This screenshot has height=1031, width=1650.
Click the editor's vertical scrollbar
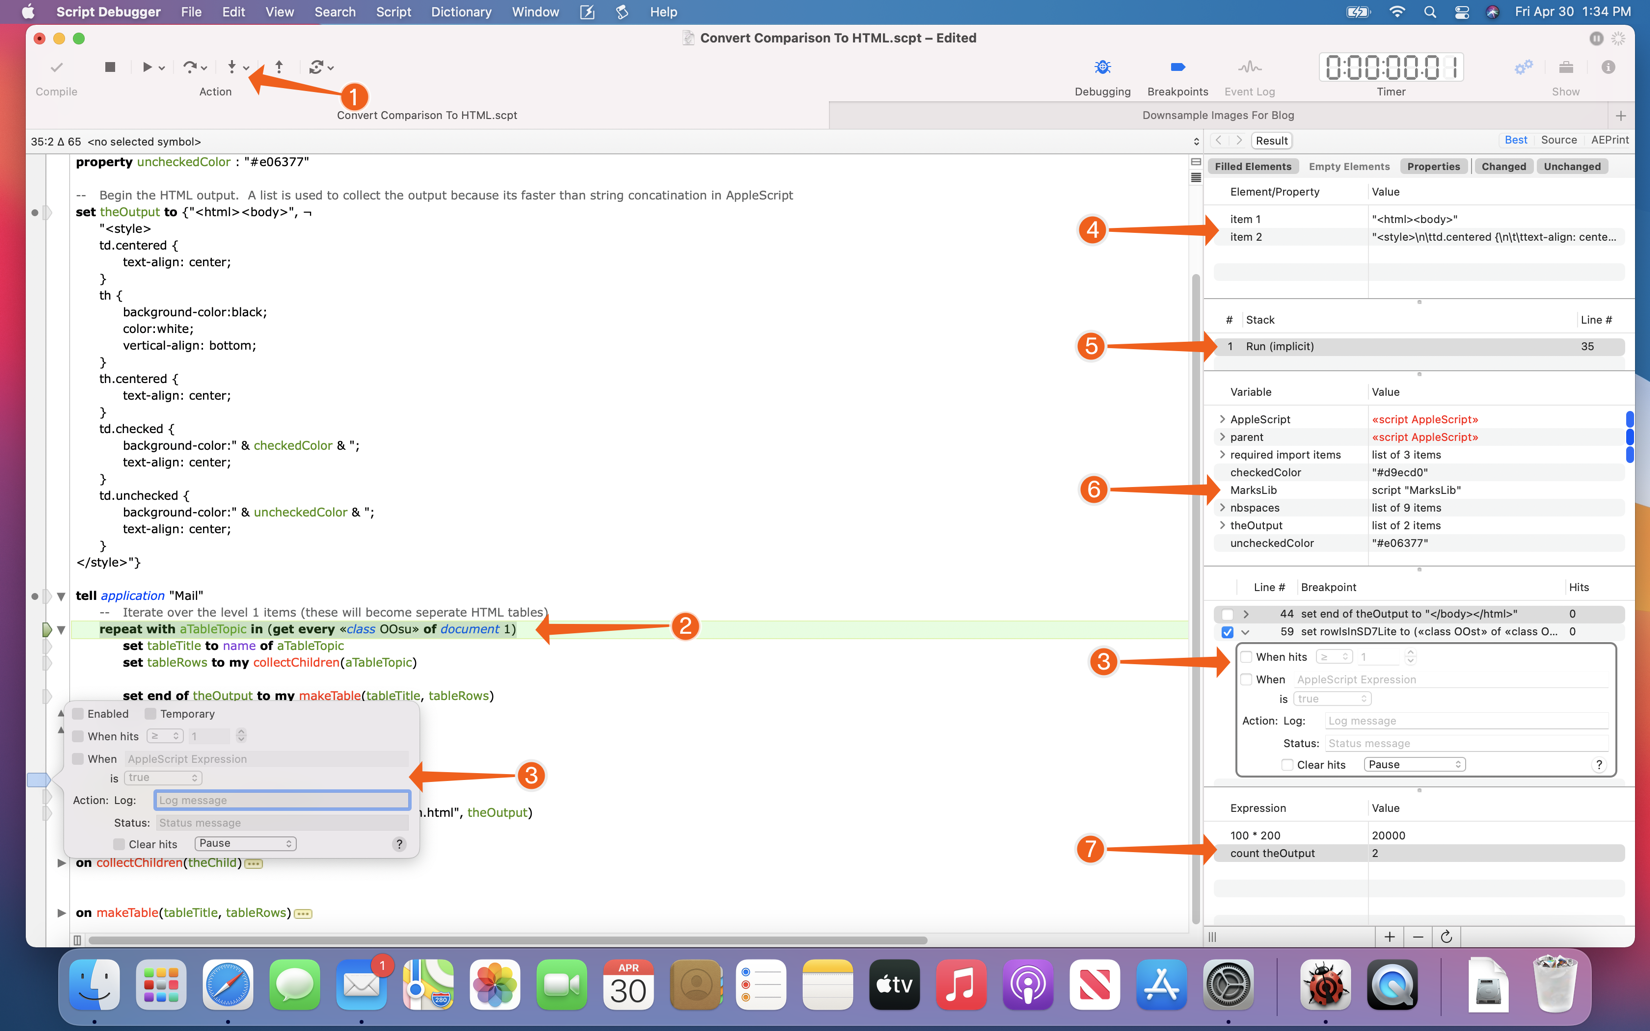pos(1195,598)
